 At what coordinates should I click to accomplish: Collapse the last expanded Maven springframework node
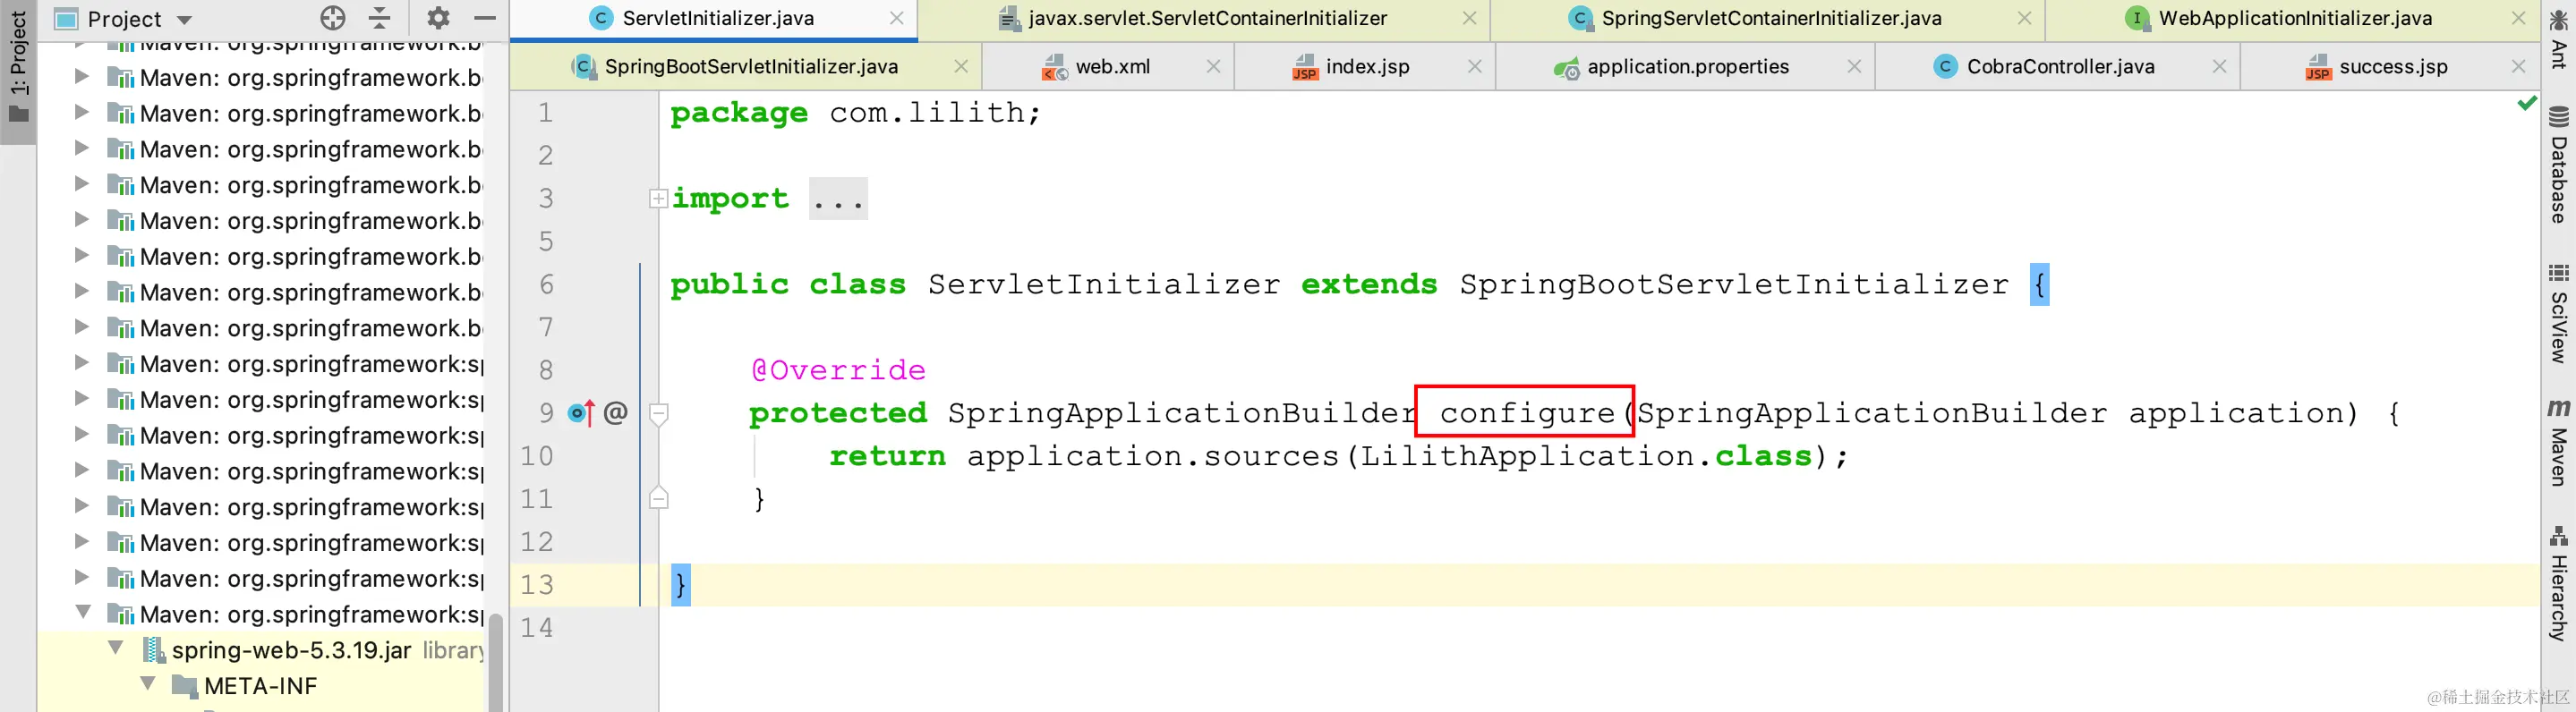(x=84, y=612)
